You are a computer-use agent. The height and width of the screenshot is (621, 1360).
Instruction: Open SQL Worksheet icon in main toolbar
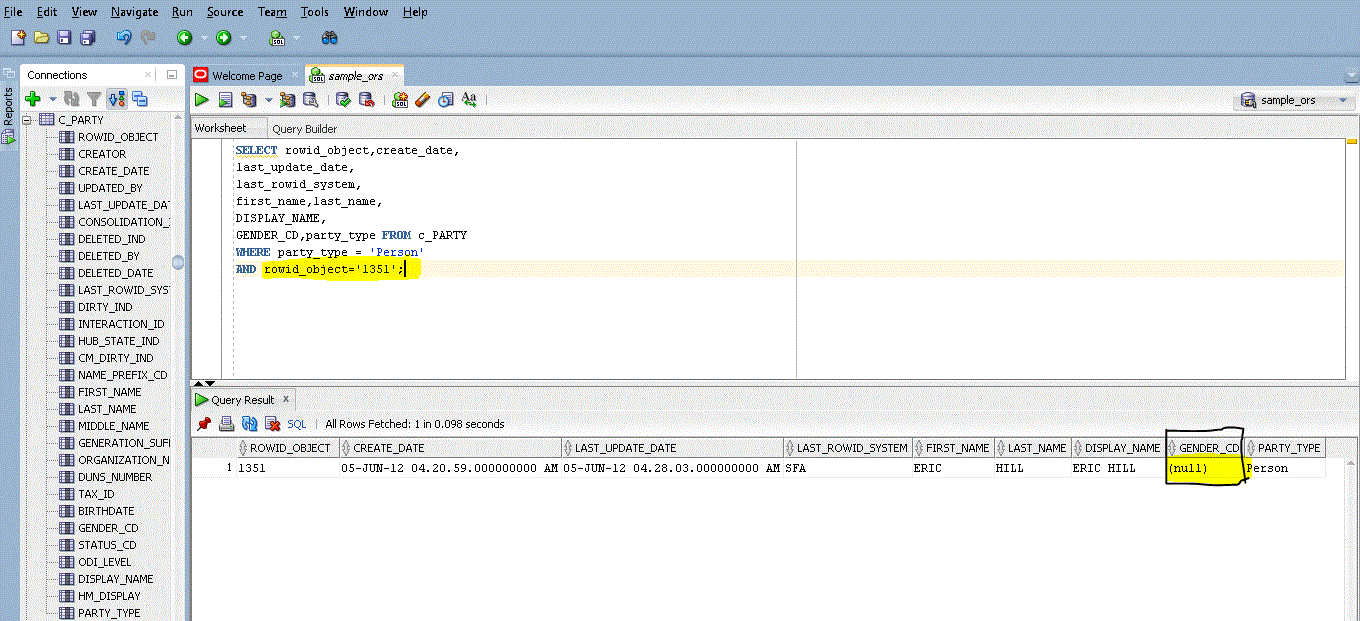[277, 38]
